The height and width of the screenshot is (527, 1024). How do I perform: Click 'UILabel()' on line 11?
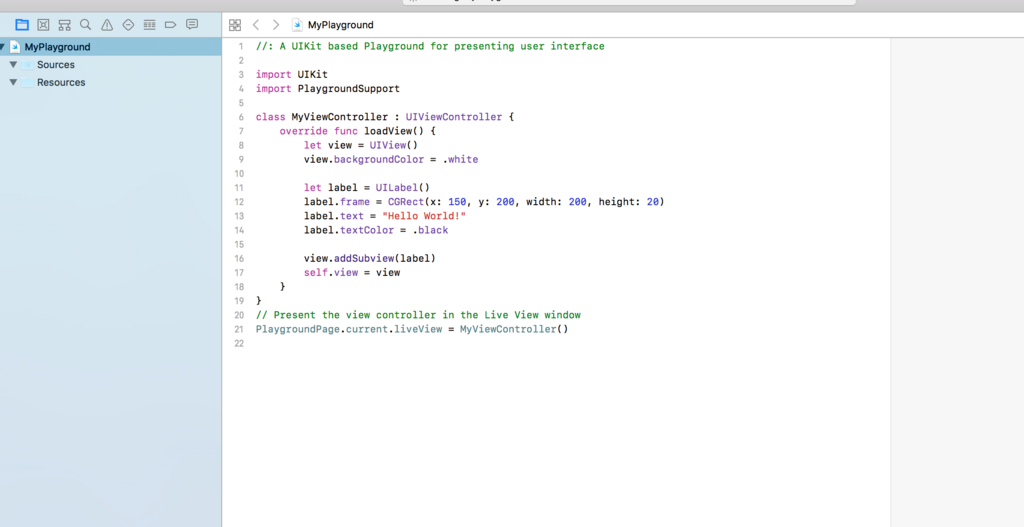[x=403, y=188]
